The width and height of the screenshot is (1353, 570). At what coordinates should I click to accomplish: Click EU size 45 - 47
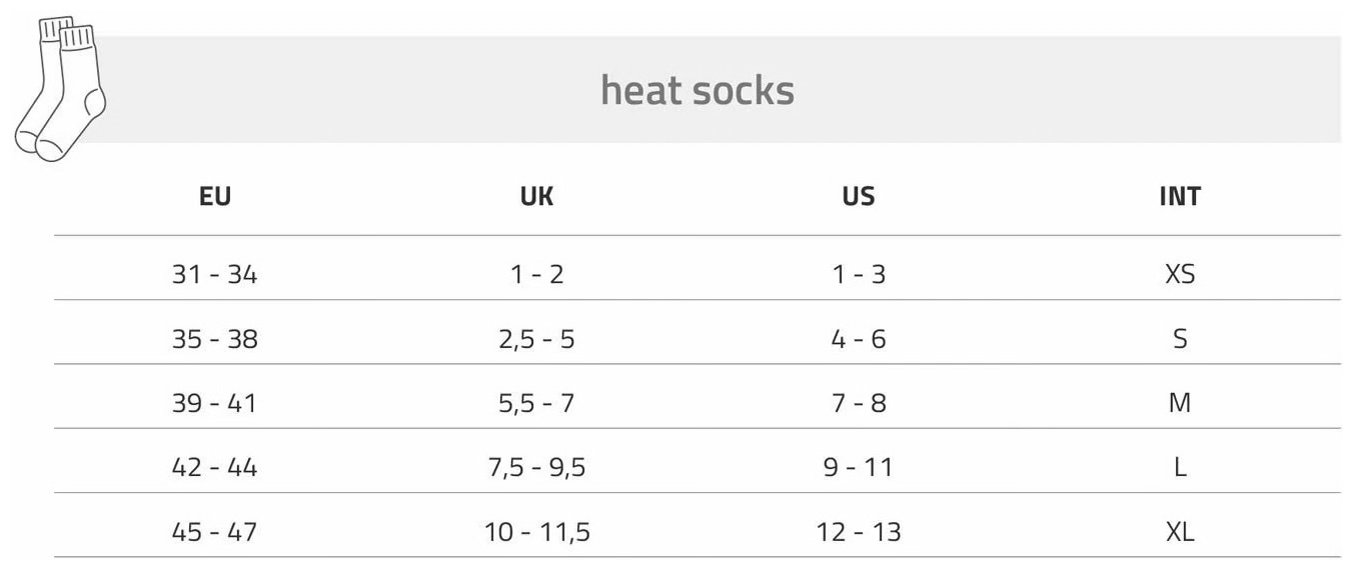[215, 532]
